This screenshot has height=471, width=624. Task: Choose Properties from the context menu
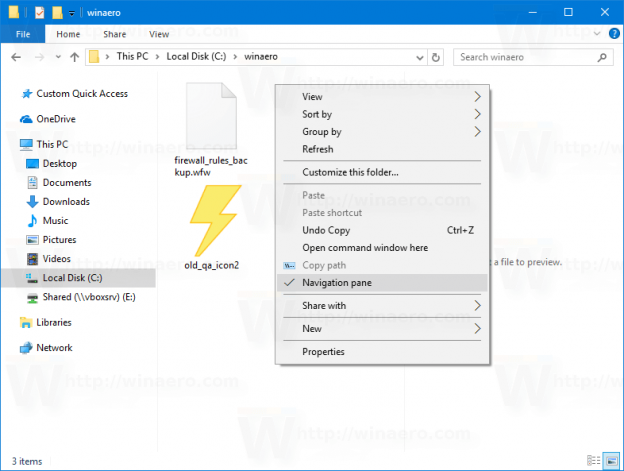323,352
